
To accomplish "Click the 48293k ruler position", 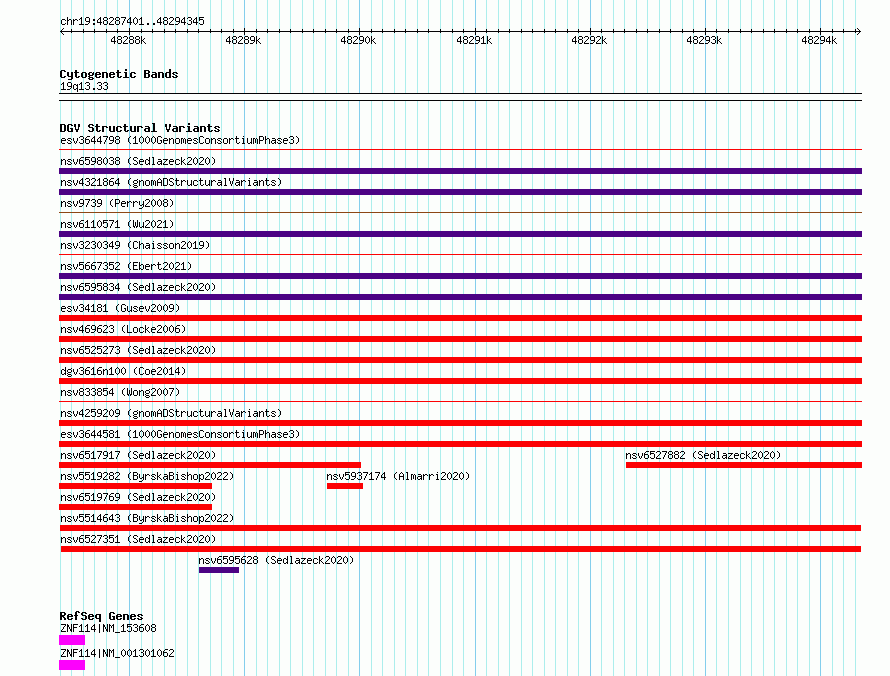I will tap(704, 40).
